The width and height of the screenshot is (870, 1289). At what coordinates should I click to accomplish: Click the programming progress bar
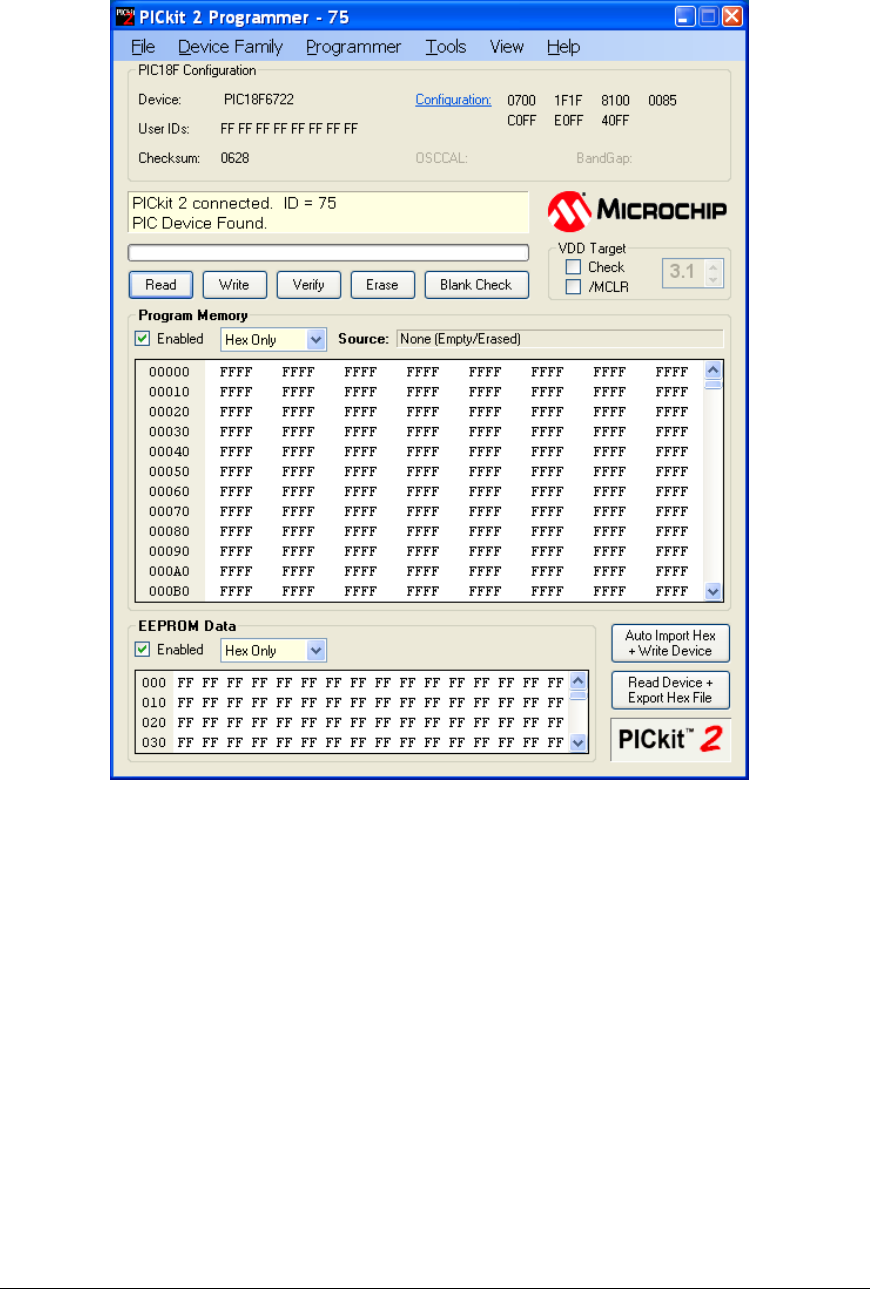(x=329, y=252)
